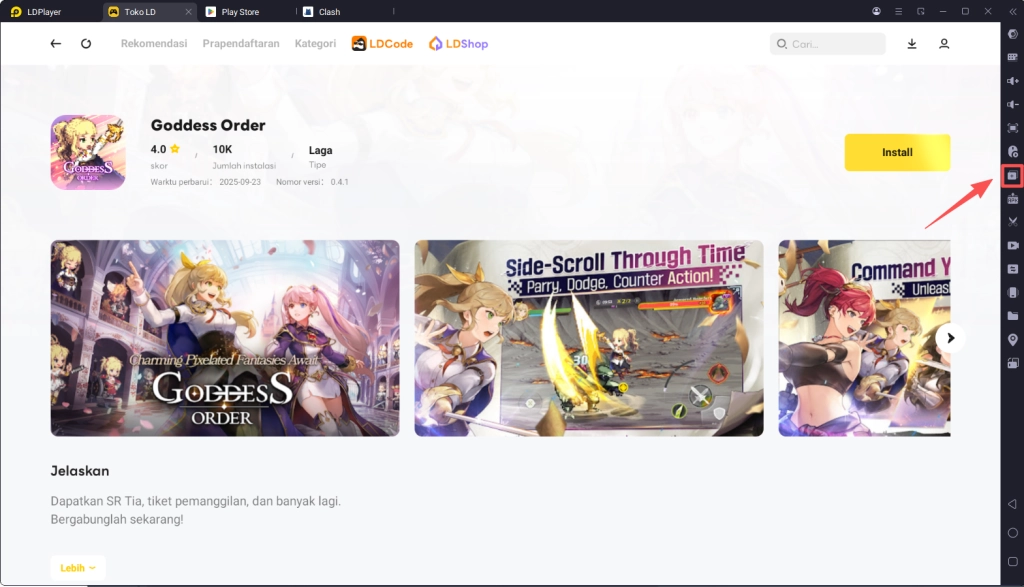The height and width of the screenshot is (587, 1024).
Task: Click the Goddess Order app icon
Action: coord(88,152)
